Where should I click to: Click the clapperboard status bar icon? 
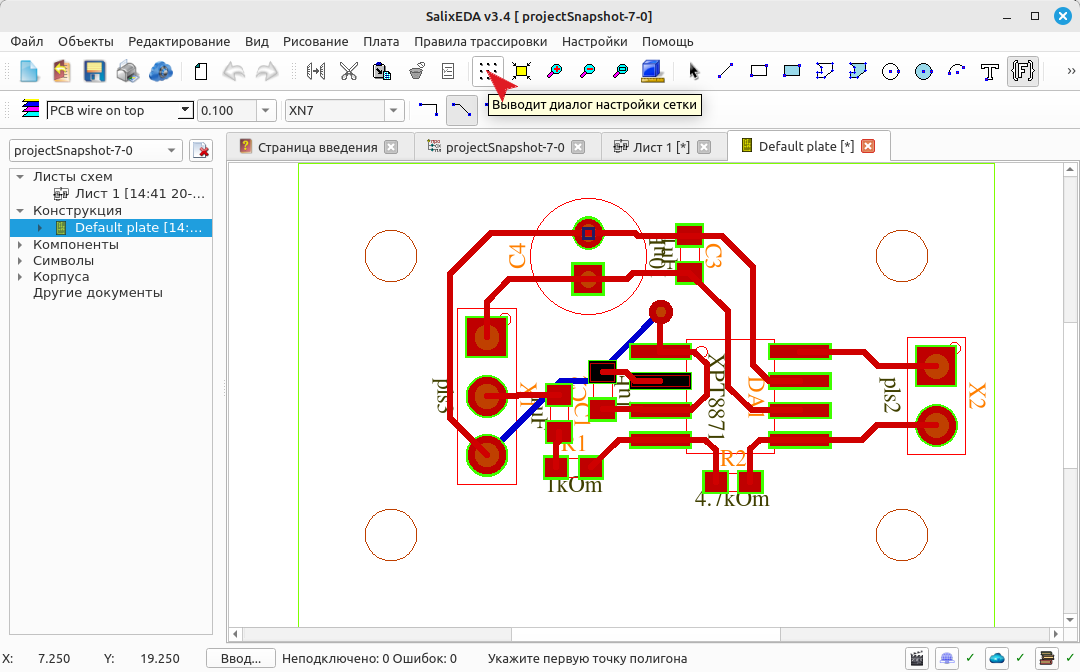click(x=917, y=658)
